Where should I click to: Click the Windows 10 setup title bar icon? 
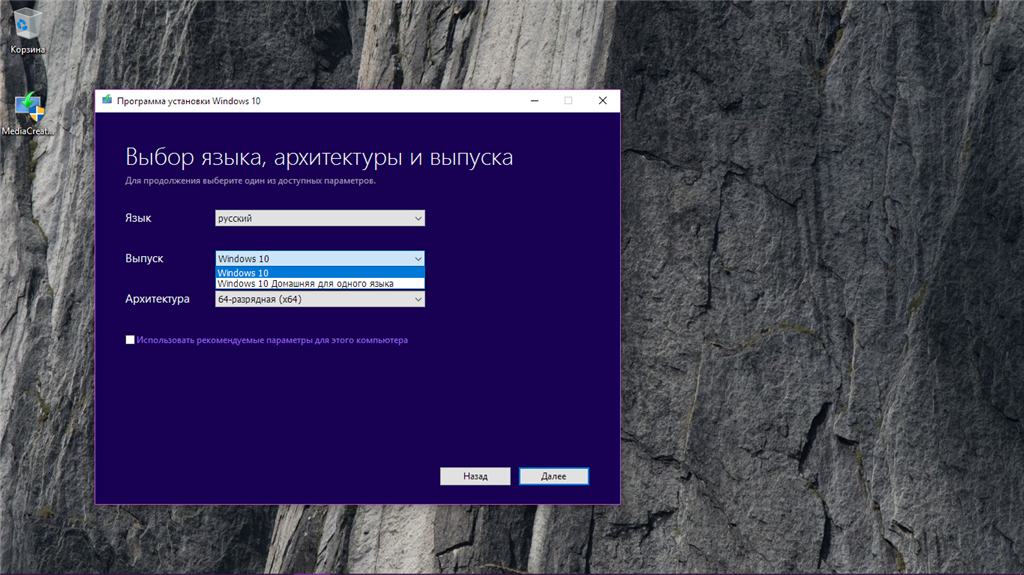click(x=106, y=101)
